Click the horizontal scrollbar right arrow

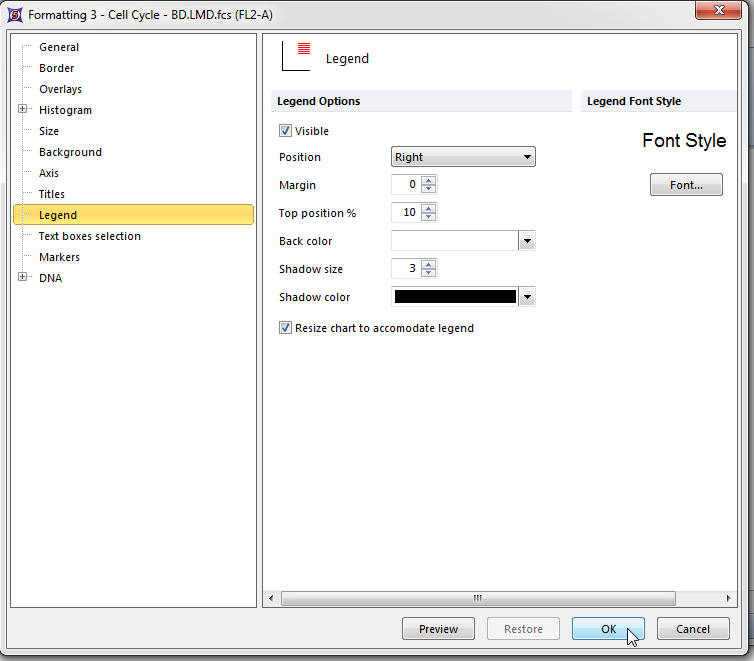pos(728,598)
